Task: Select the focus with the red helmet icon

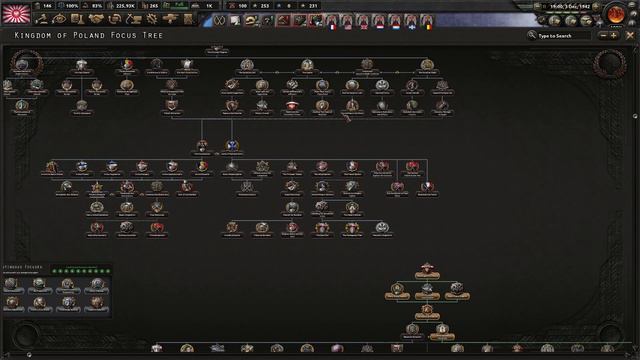Action: [x=292, y=107]
